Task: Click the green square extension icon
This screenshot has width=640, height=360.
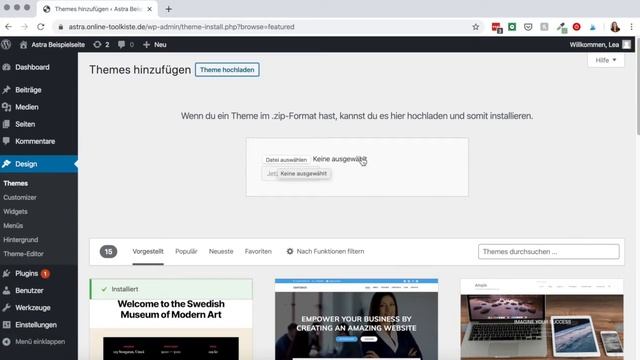Action: pos(512,27)
